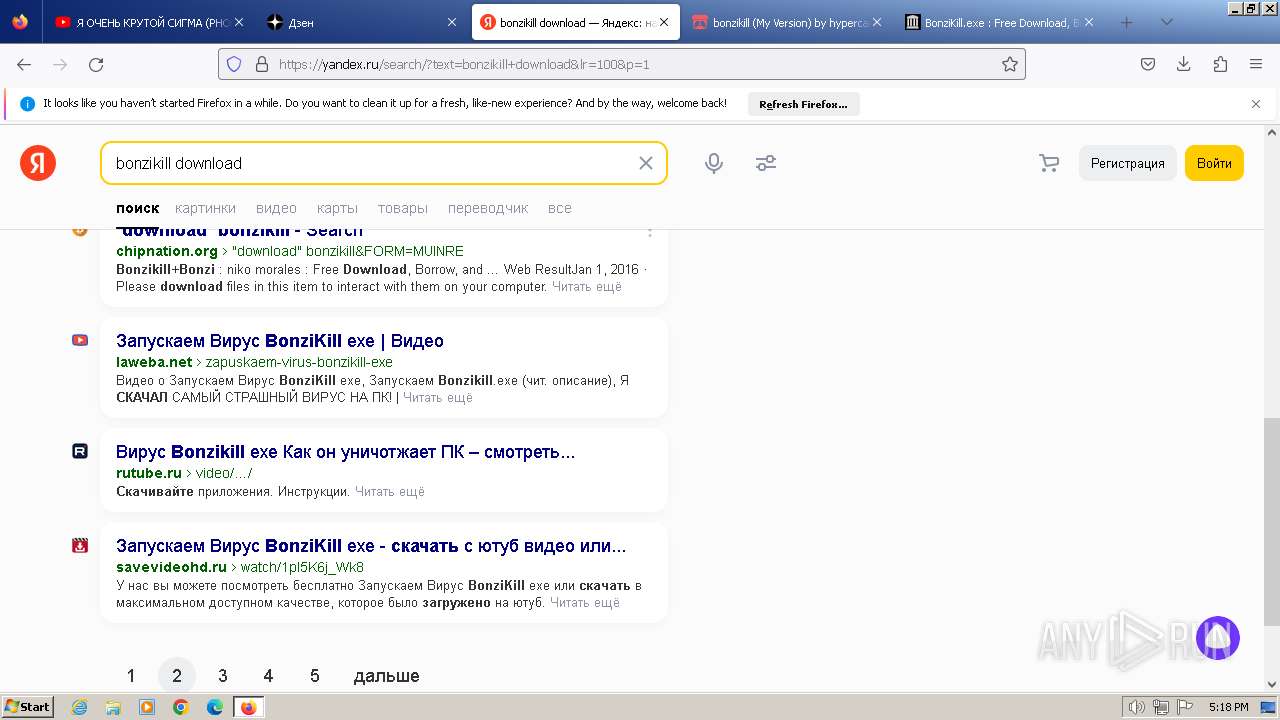Viewport: 1280px width, 720px height.
Task: Select the карты search category
Action: click(337, 208)
